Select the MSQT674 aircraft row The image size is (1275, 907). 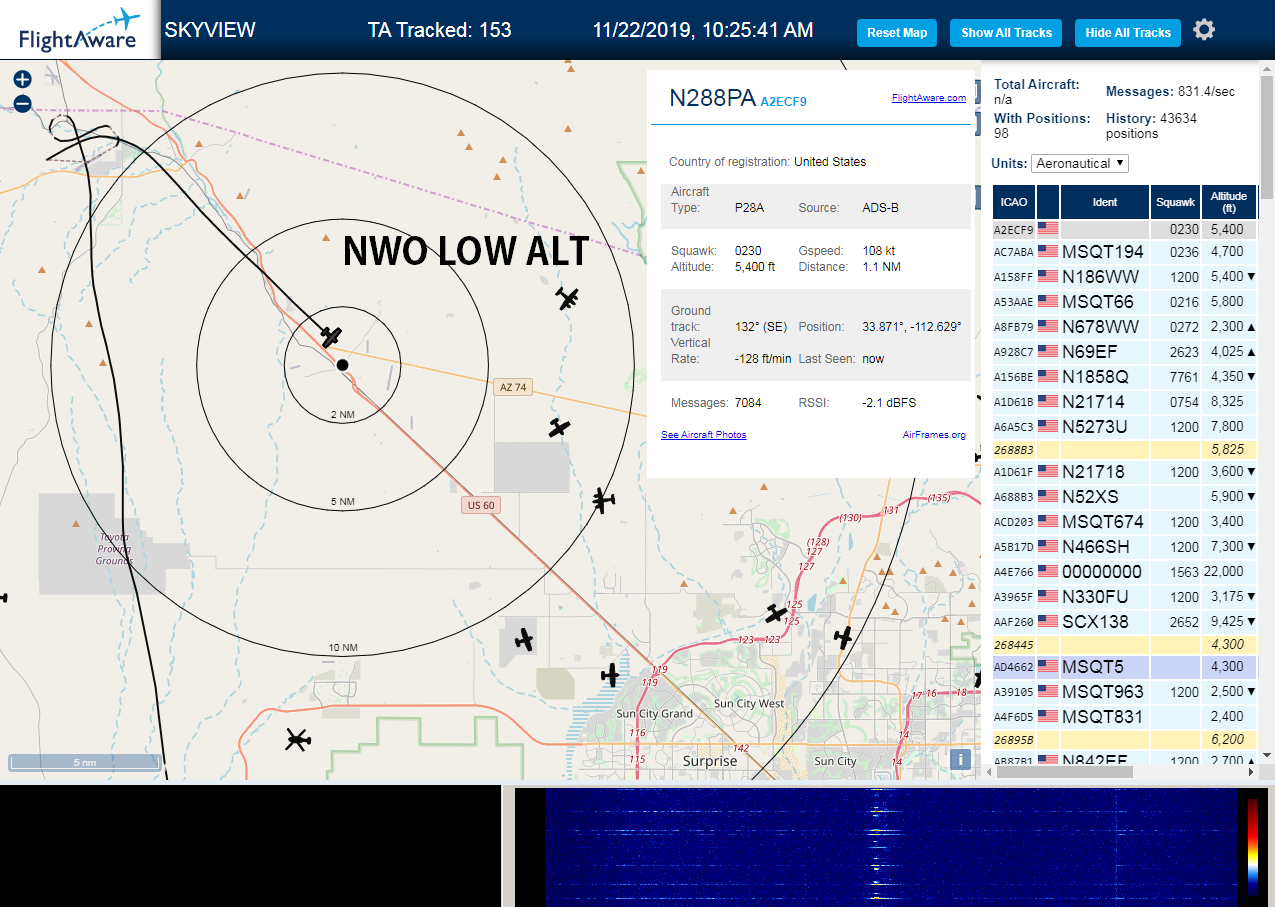(x=1124, y=521)
